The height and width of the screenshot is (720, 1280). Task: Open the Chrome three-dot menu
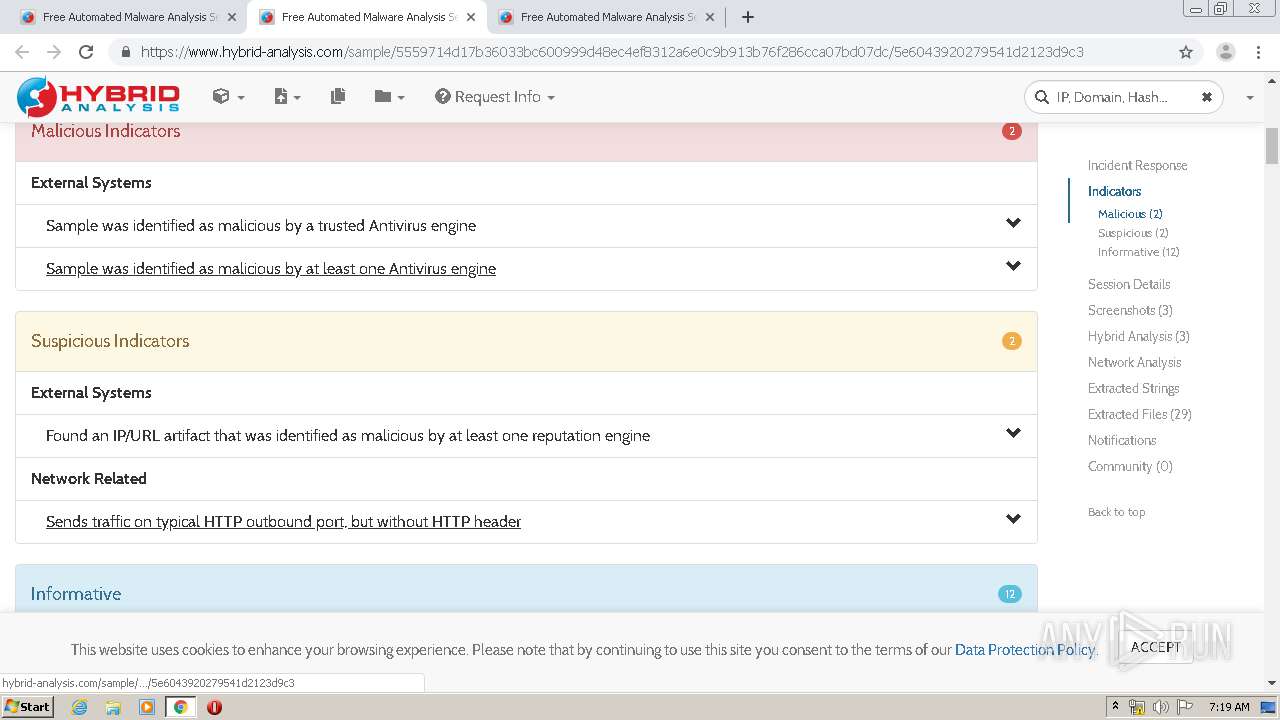click(x=1258, y=52)
